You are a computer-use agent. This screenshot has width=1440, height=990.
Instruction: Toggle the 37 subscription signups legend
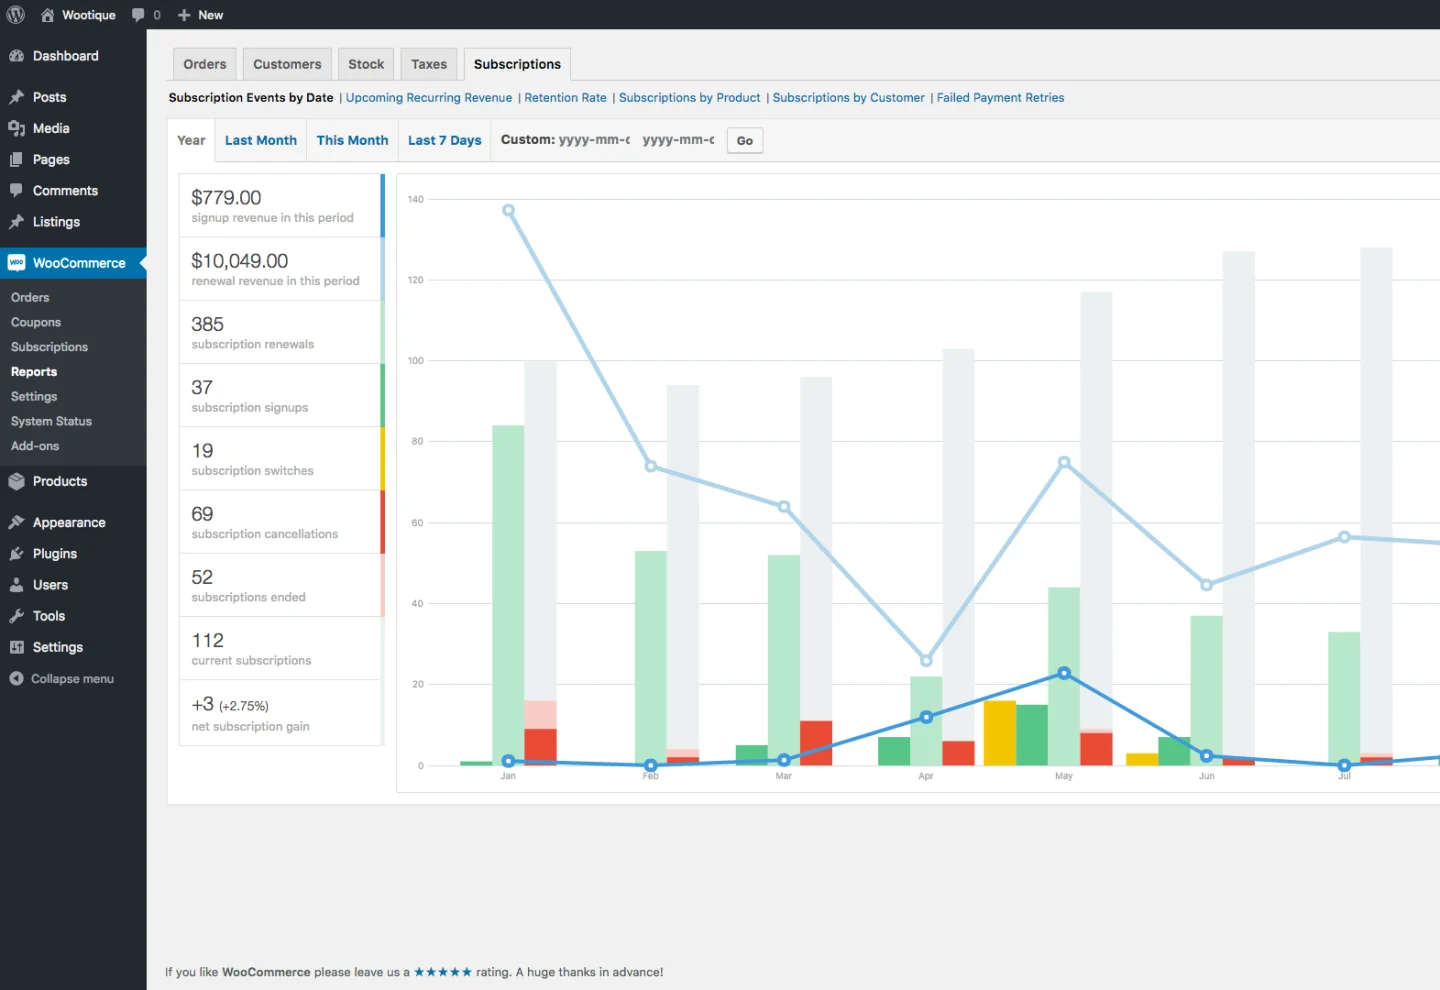coord(282,395)
